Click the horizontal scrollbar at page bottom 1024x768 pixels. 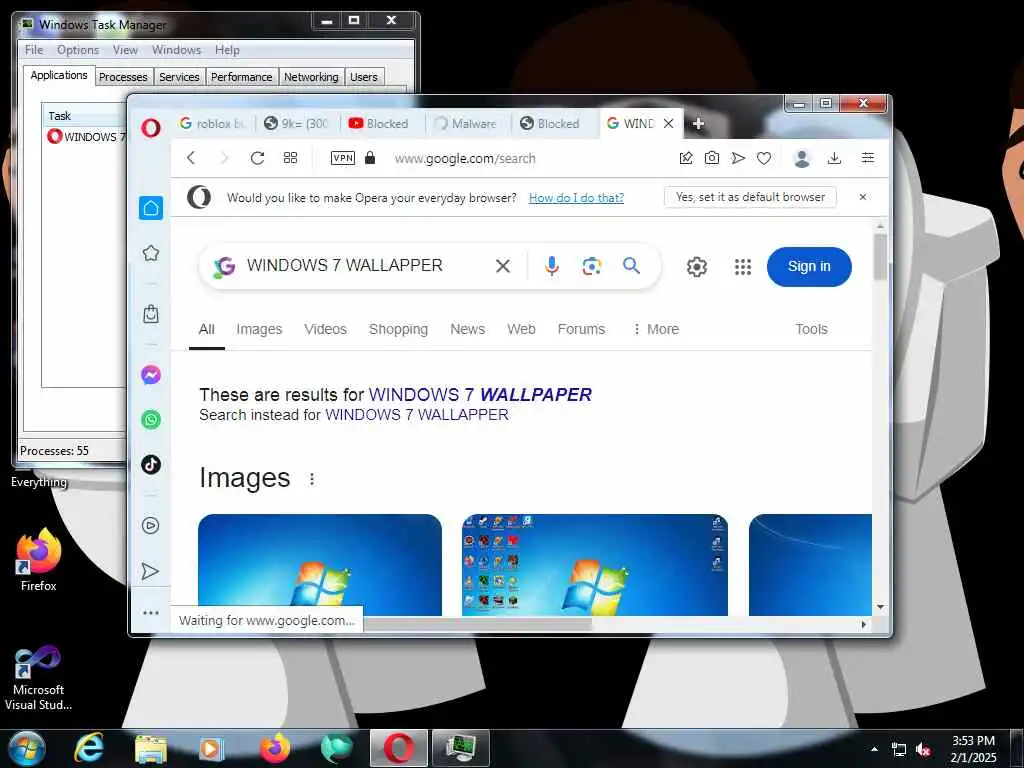[x=478, y=624]
